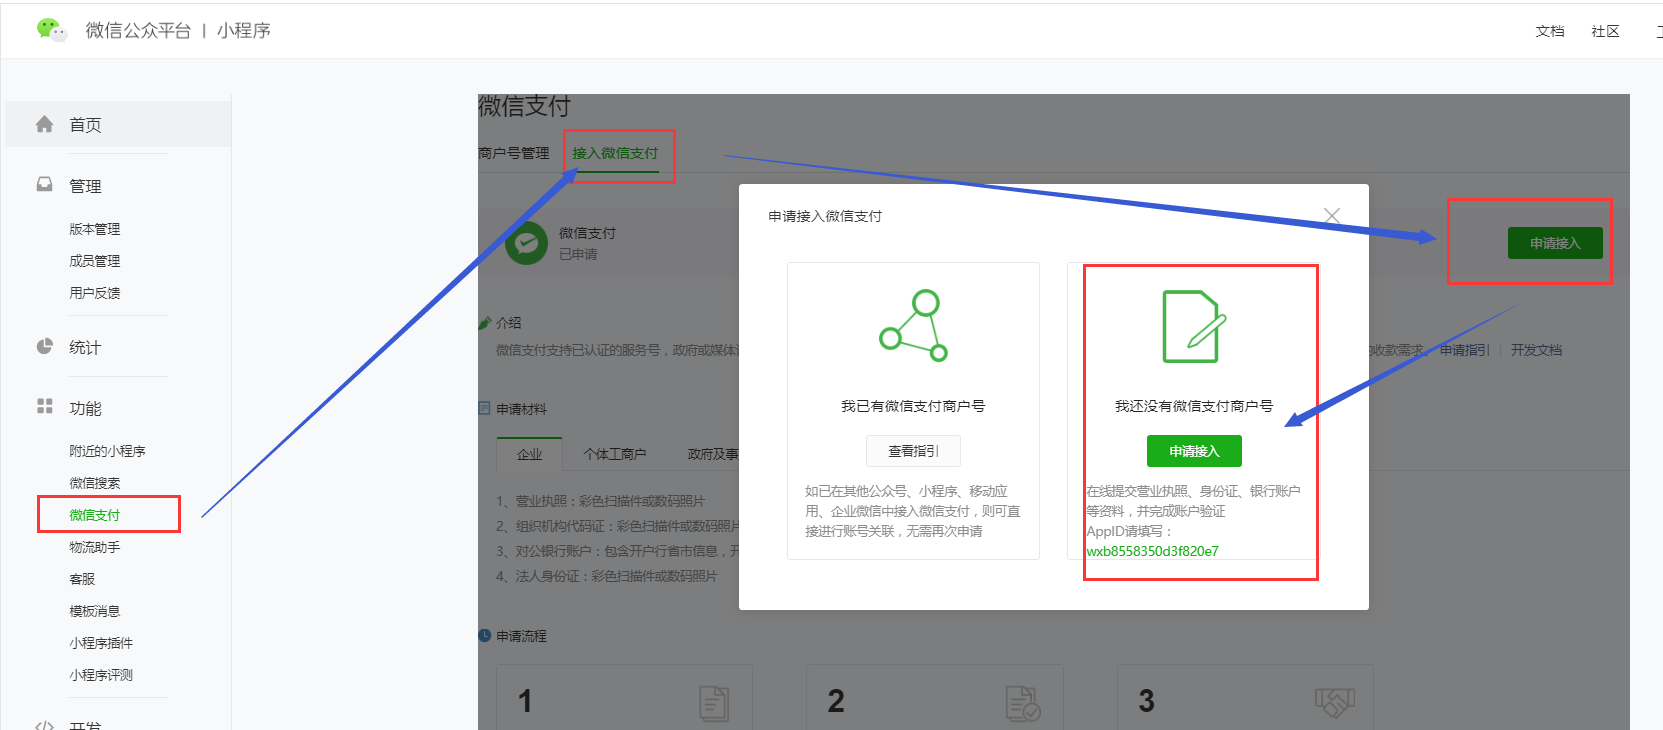Open 微信搜索 menu item
The height and width of the screenshot is (730, 1663).
pyautogui.click(x=95, y=483)
